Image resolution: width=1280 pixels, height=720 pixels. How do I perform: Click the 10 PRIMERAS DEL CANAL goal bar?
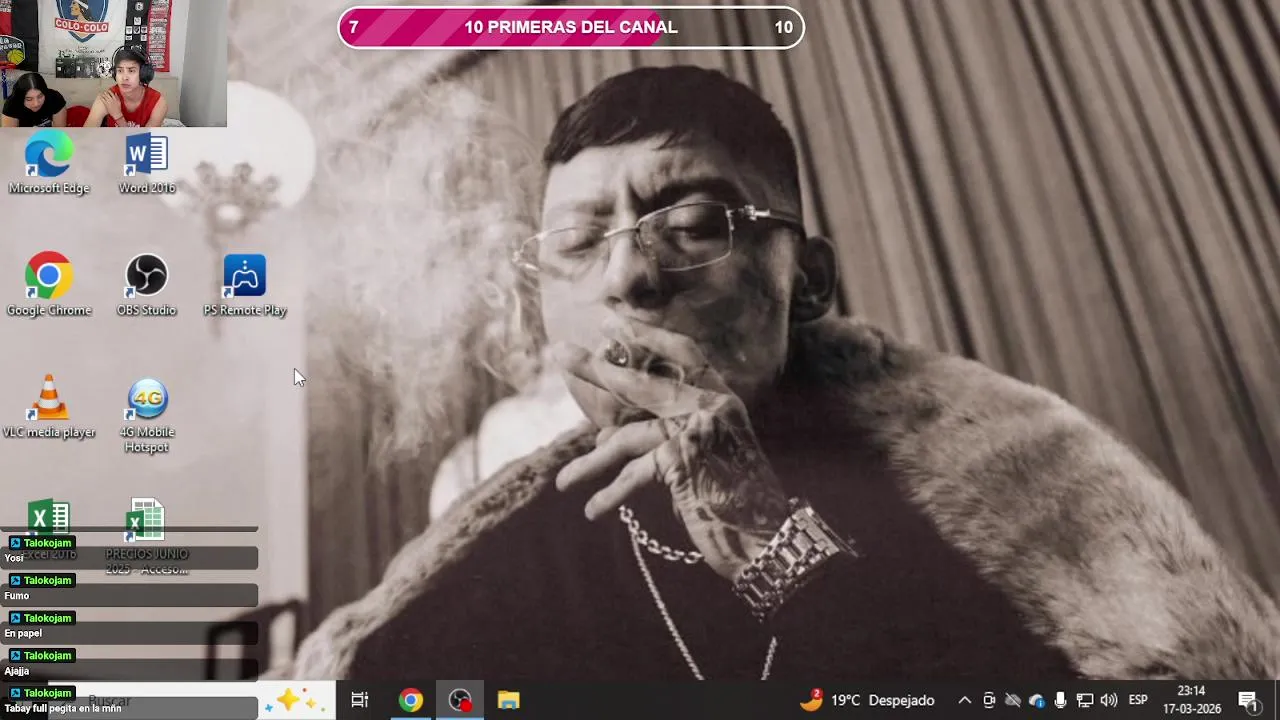(570, 28)
